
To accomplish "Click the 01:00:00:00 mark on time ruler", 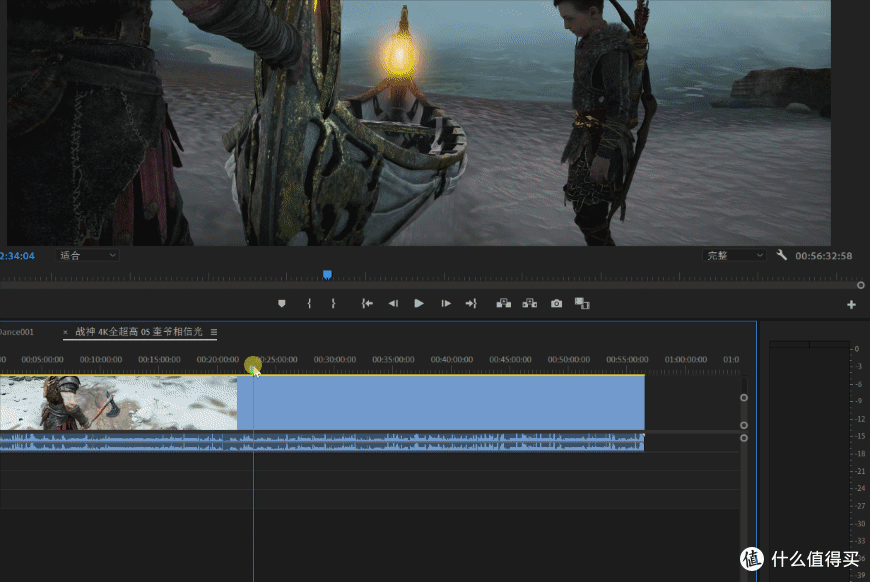I will pyautogui.click(x=686, y=360).
